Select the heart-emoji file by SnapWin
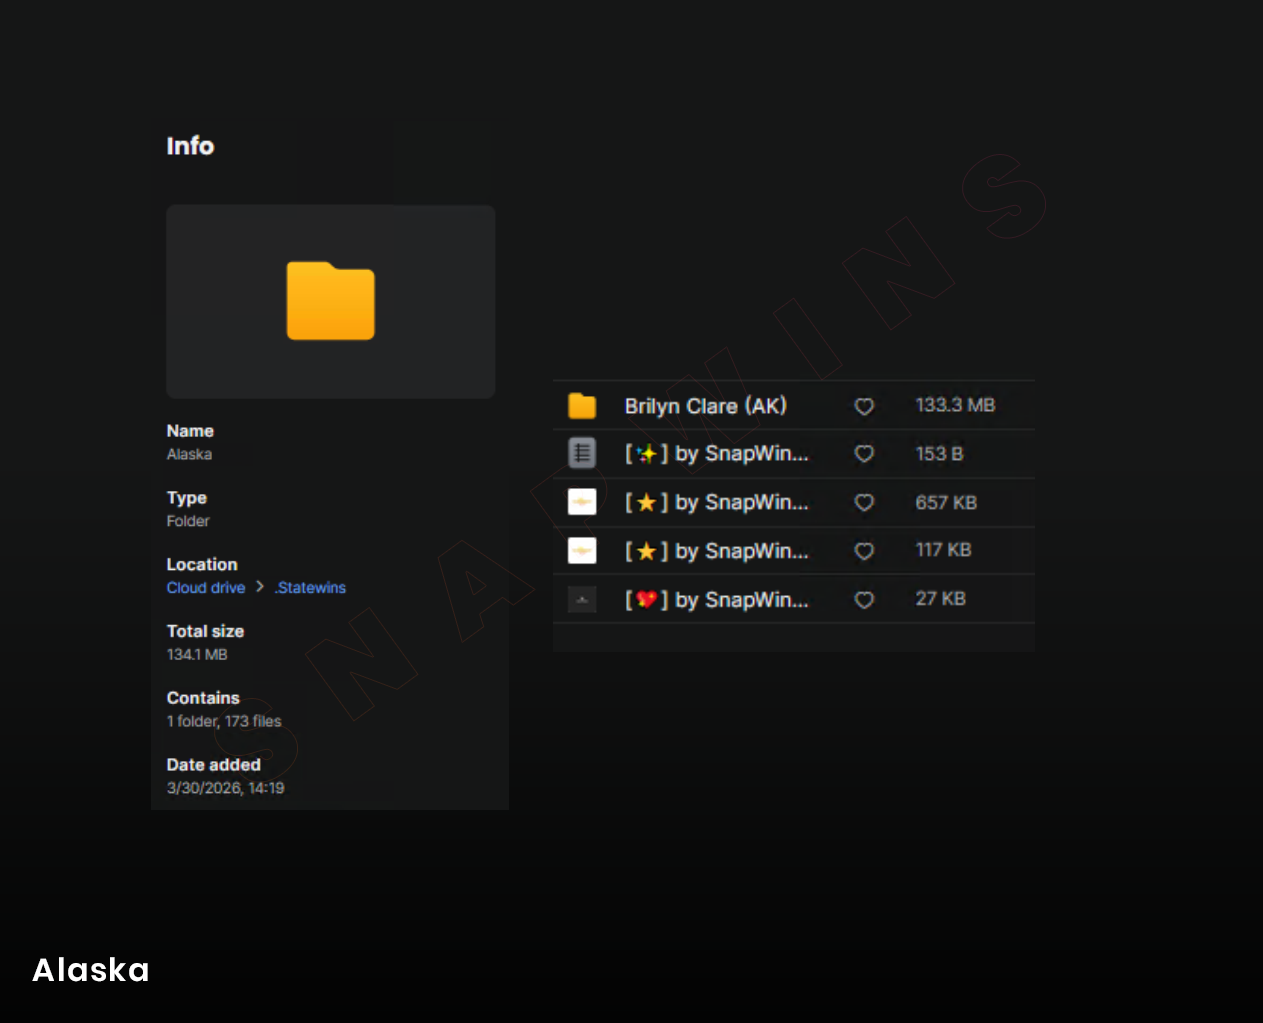The height and width of the screenshot is (1023, 1263). pos(716,600)
